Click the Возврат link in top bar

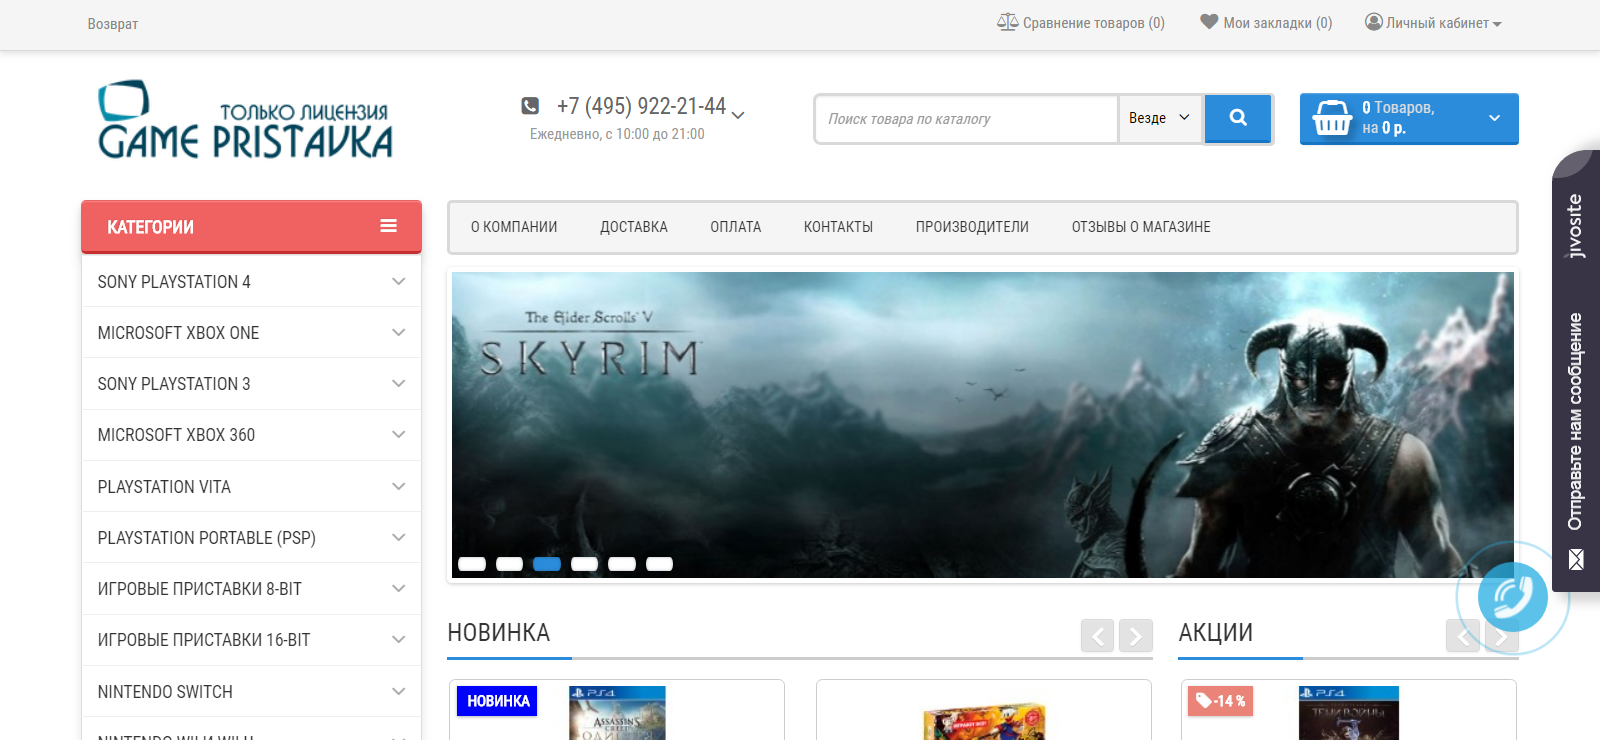(112, 24)
